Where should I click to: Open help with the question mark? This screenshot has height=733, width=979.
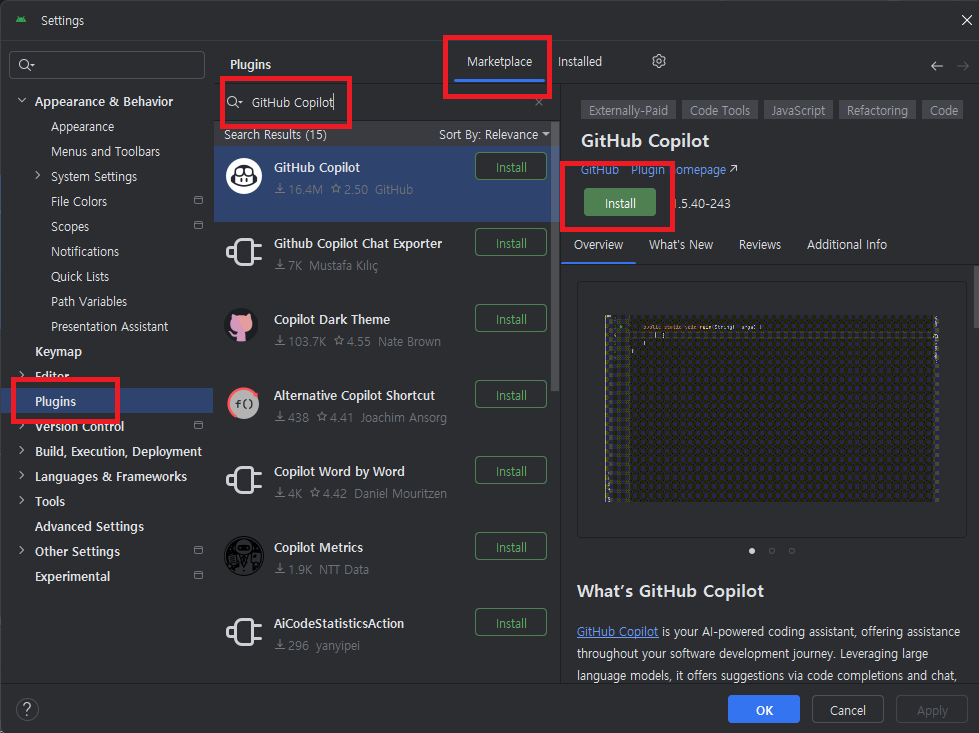(x=27, y=709)
